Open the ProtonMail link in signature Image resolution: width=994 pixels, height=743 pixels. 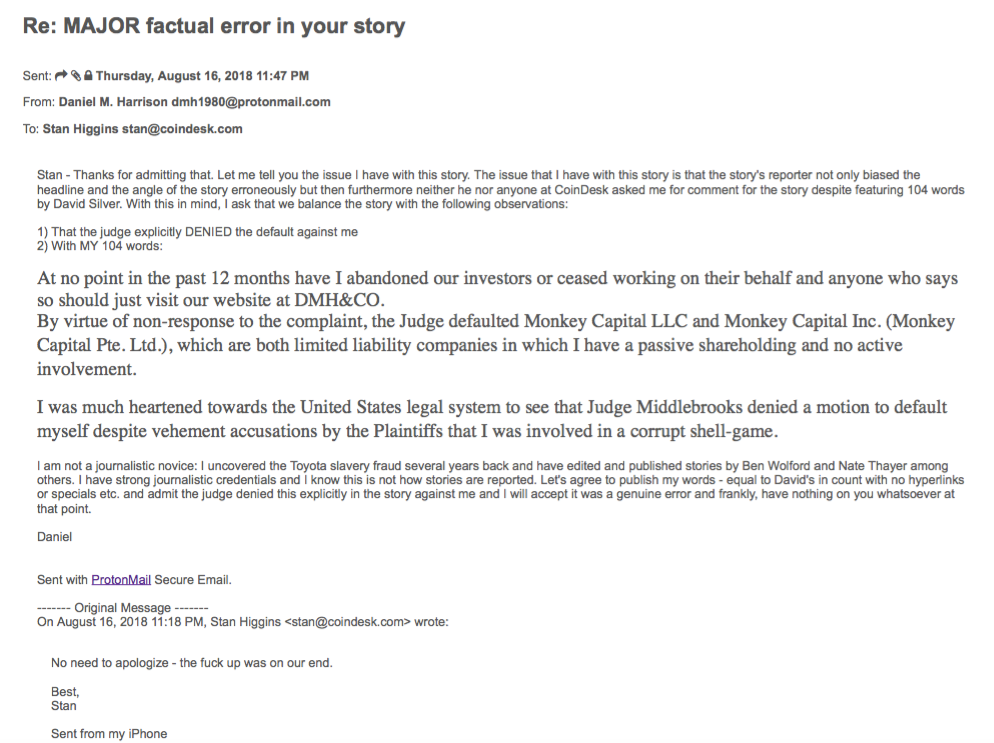pos(121,579)
